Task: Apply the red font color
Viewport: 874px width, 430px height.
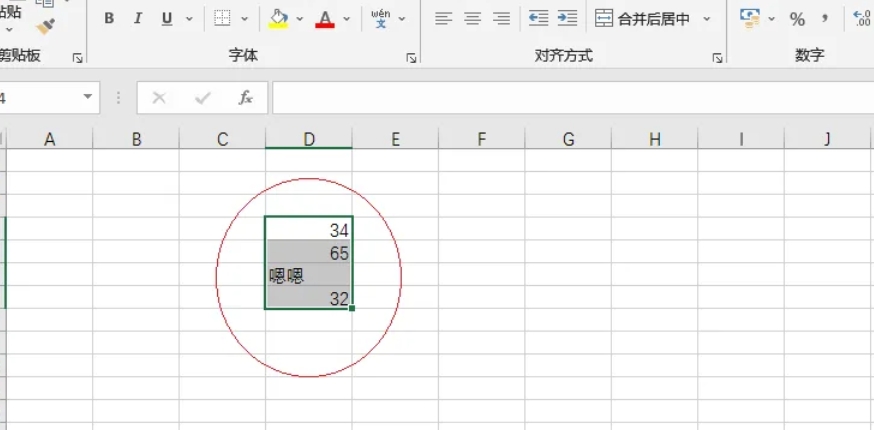Action: (x=325, y=19)
